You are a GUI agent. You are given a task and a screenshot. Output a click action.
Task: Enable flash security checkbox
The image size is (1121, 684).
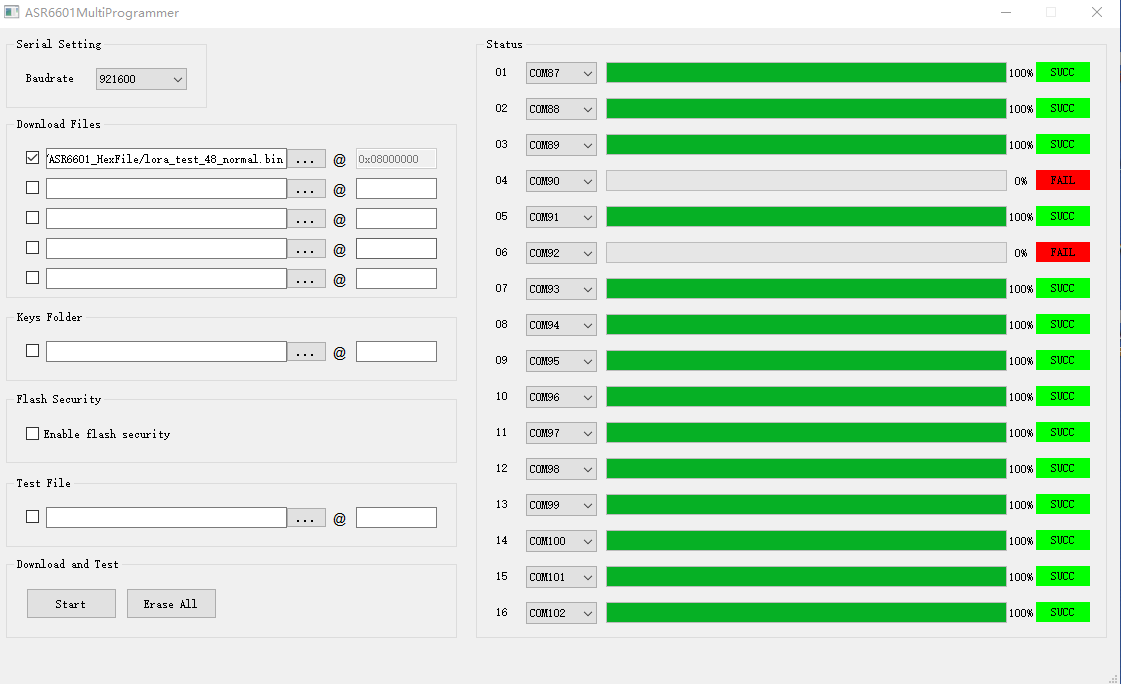(x=32, y=434)
